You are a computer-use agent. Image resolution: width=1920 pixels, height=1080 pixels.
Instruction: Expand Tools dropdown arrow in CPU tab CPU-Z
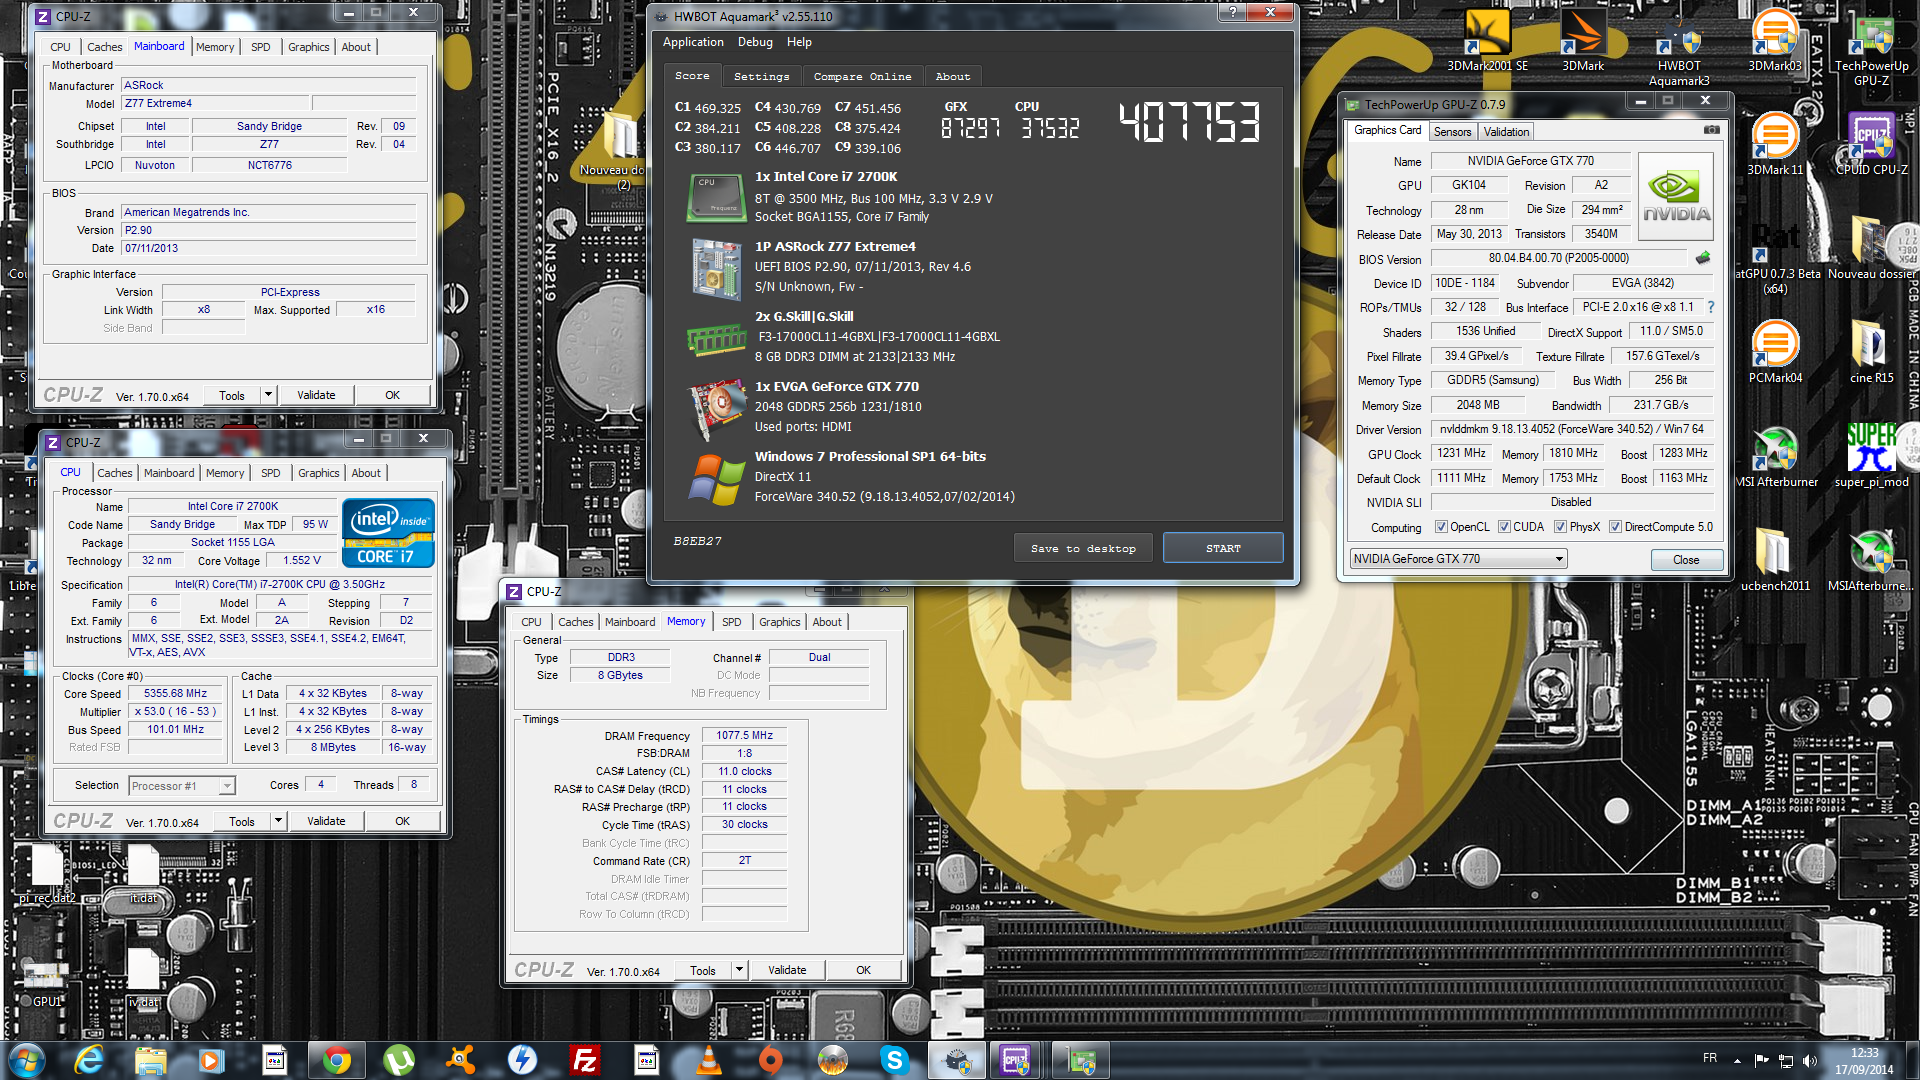pos(278,821)
